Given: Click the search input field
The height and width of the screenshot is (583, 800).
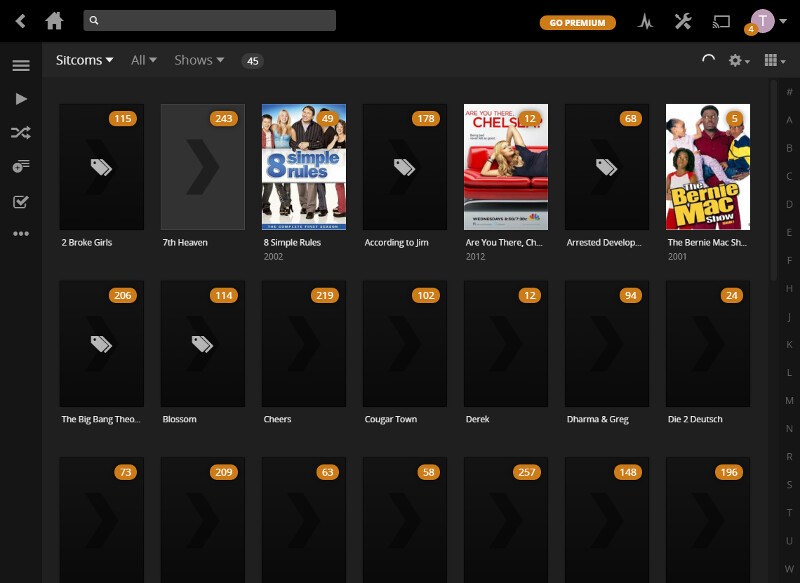Looking at the screenshot, I should [209, 20].
